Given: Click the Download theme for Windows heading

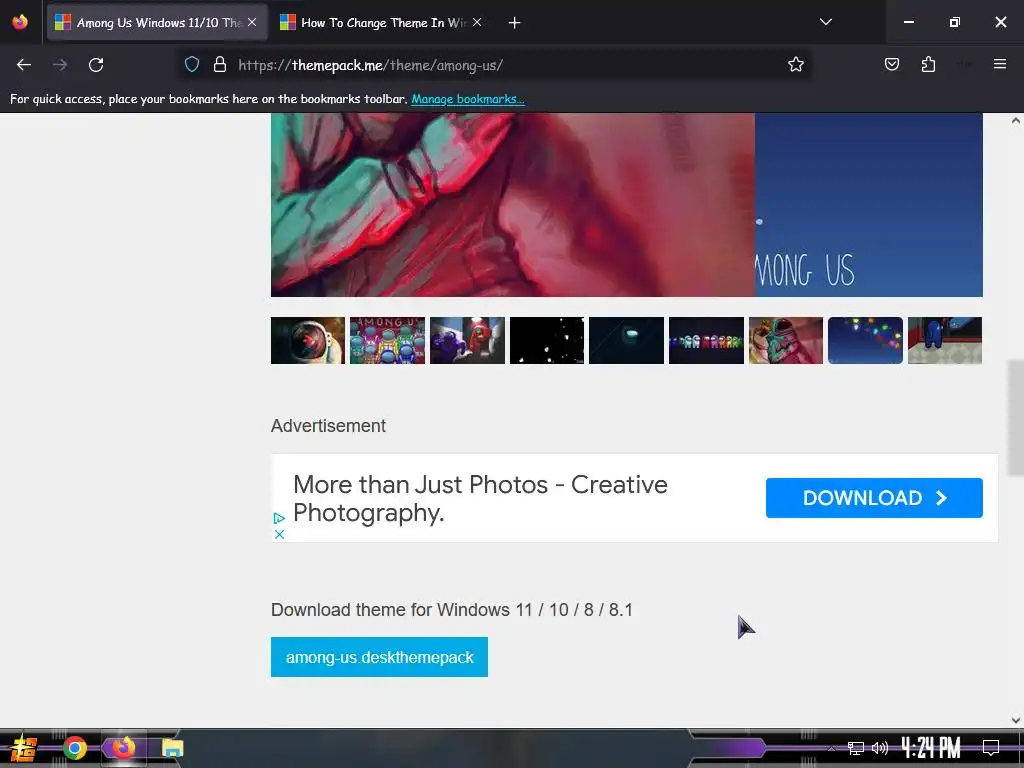Looking at the screenshot, I should click(x=451, y=610).
